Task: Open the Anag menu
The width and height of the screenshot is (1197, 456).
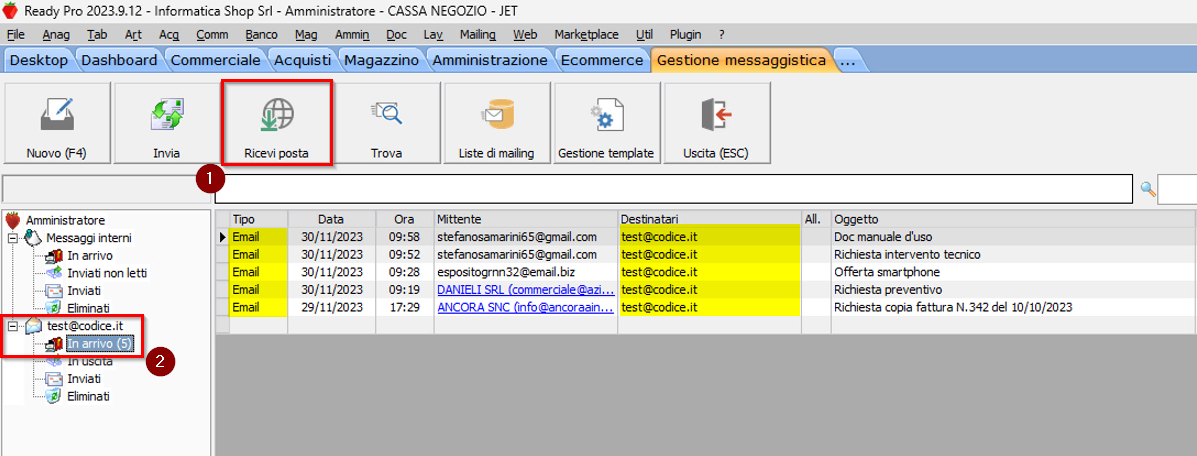Action: 56,34
